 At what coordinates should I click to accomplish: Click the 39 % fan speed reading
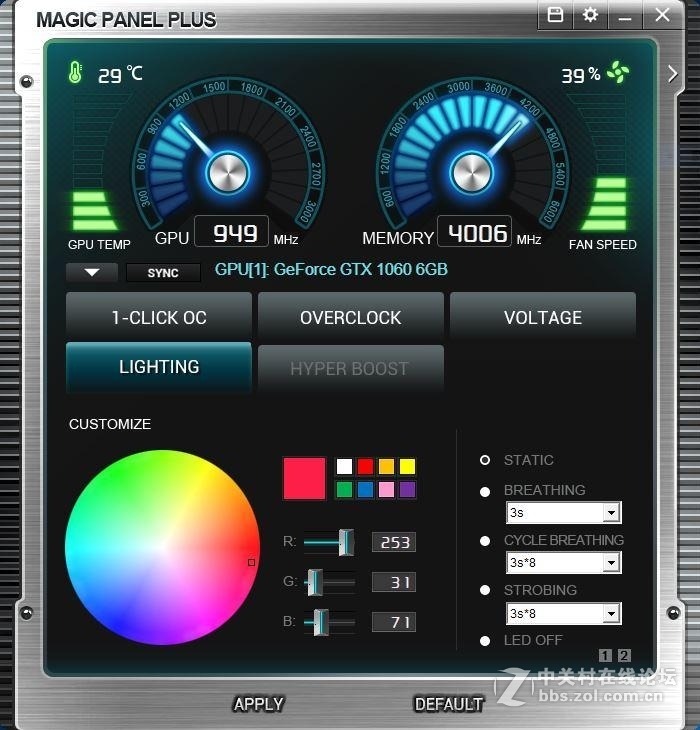[581, 75]
